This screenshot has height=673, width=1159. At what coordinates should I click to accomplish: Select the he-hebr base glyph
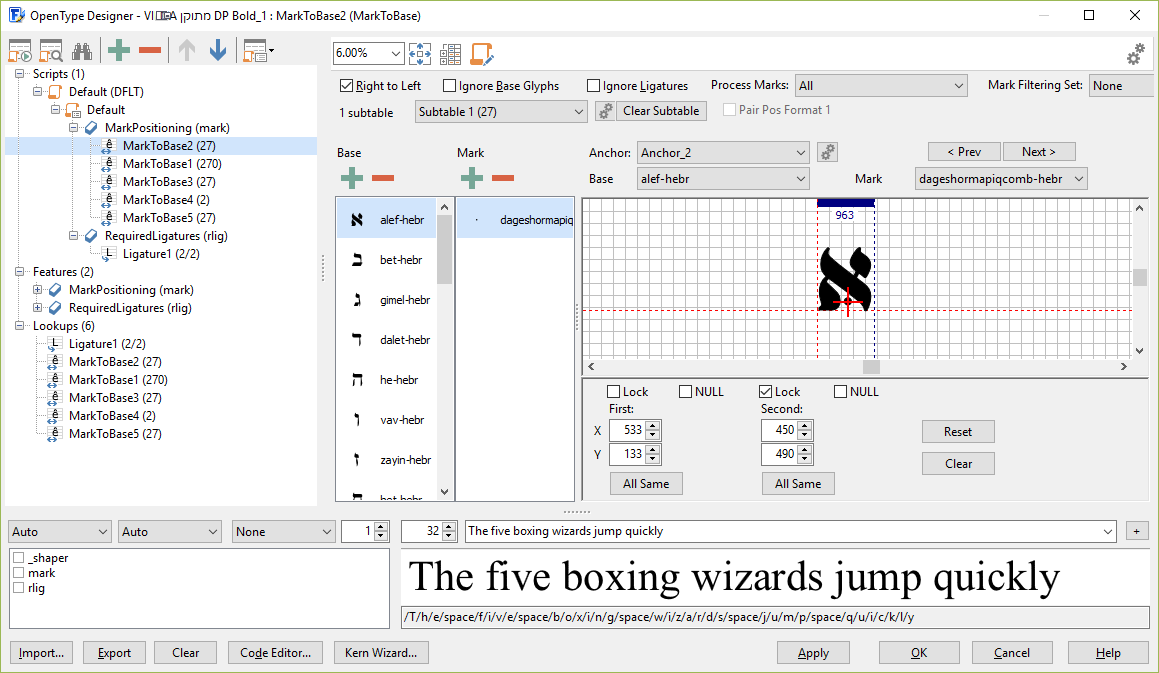tap(386, 379)
